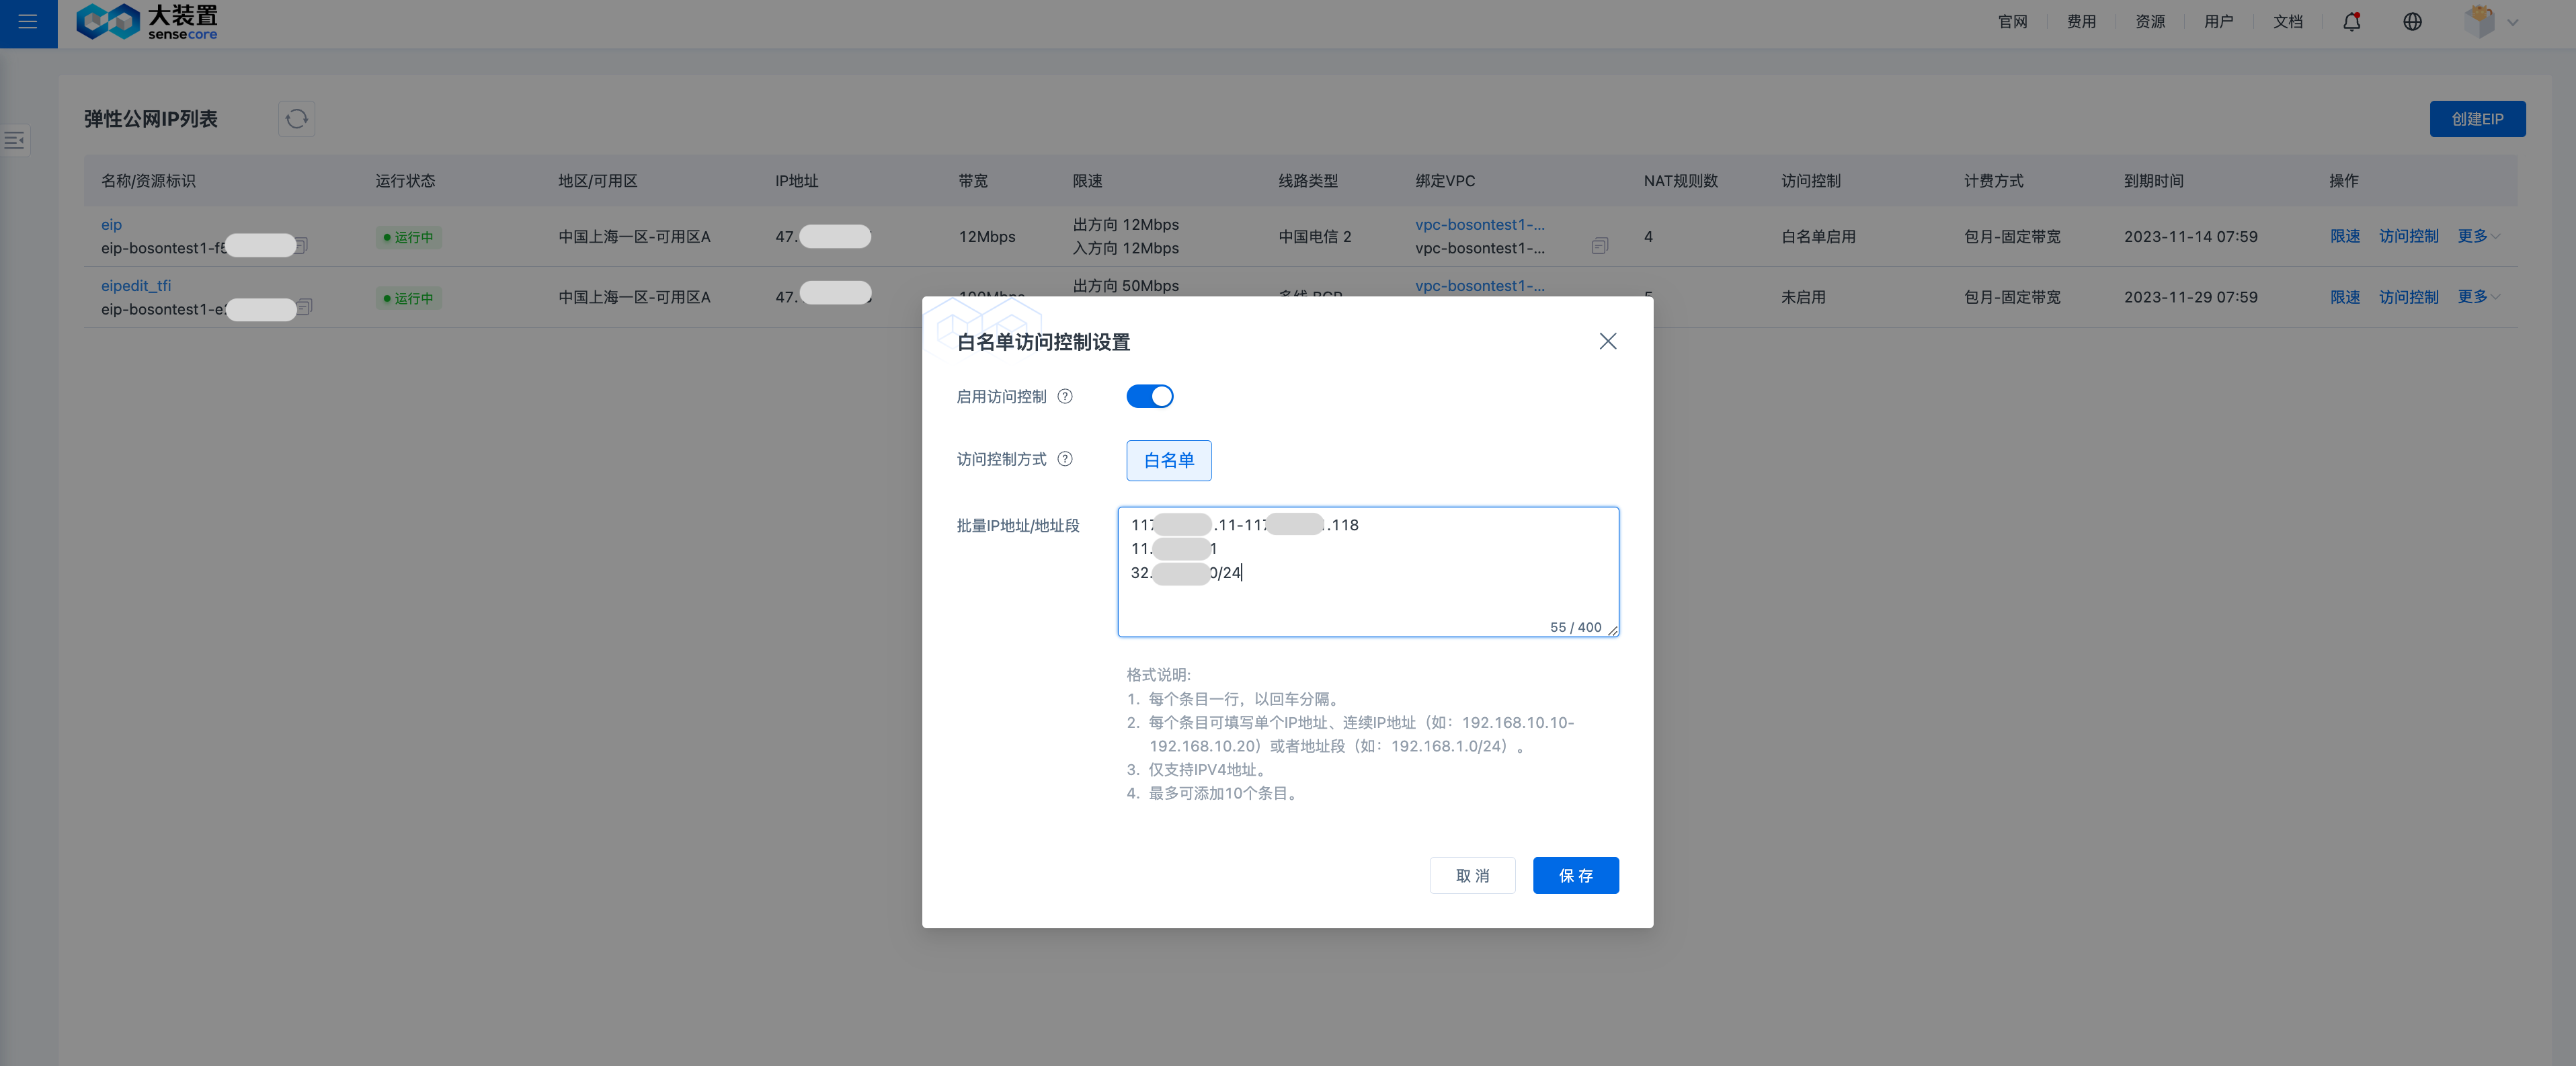The image size is (2576, 1066).
Task: Open the 费用 top menu
Action: [x=2081, y=22]
